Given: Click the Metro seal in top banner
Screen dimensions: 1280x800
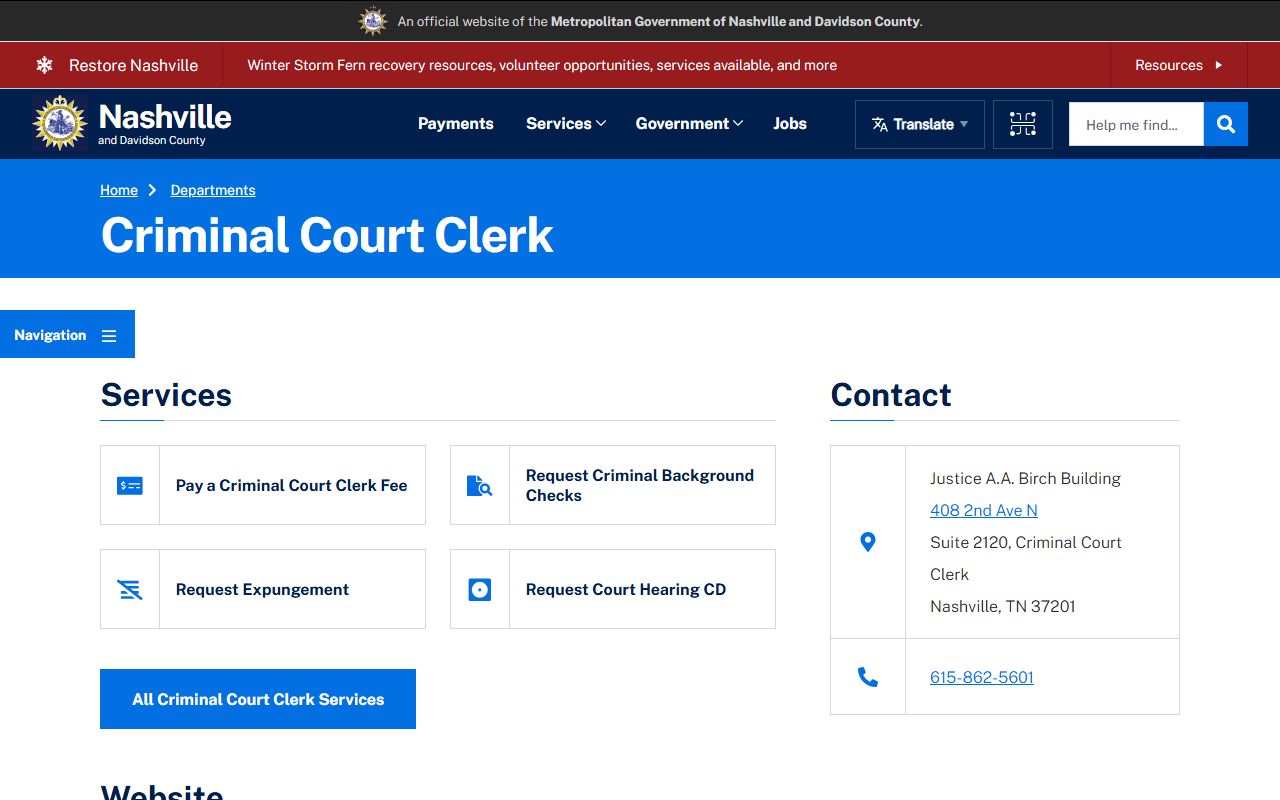Looking at the screenshot, I should click(373, 21).
